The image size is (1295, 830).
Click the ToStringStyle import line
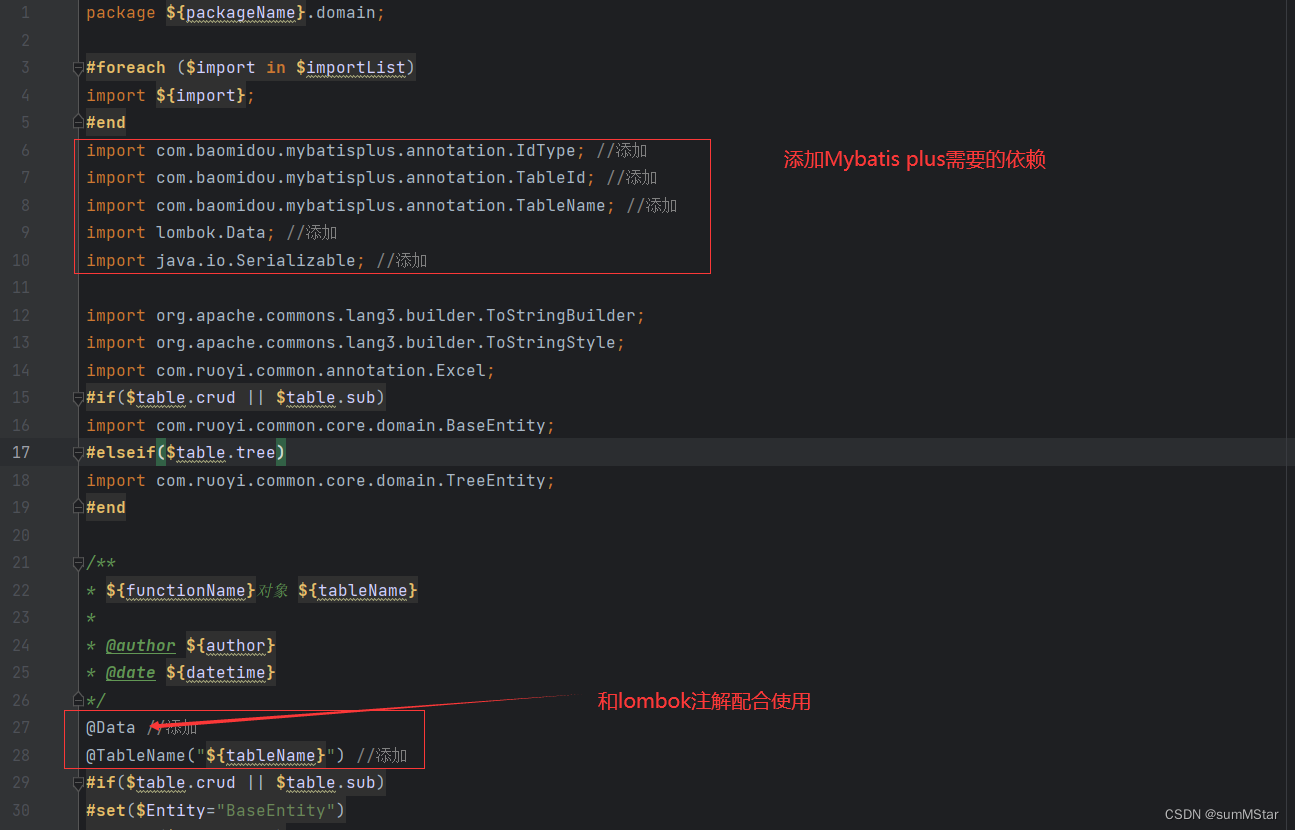tap(356, 343)
